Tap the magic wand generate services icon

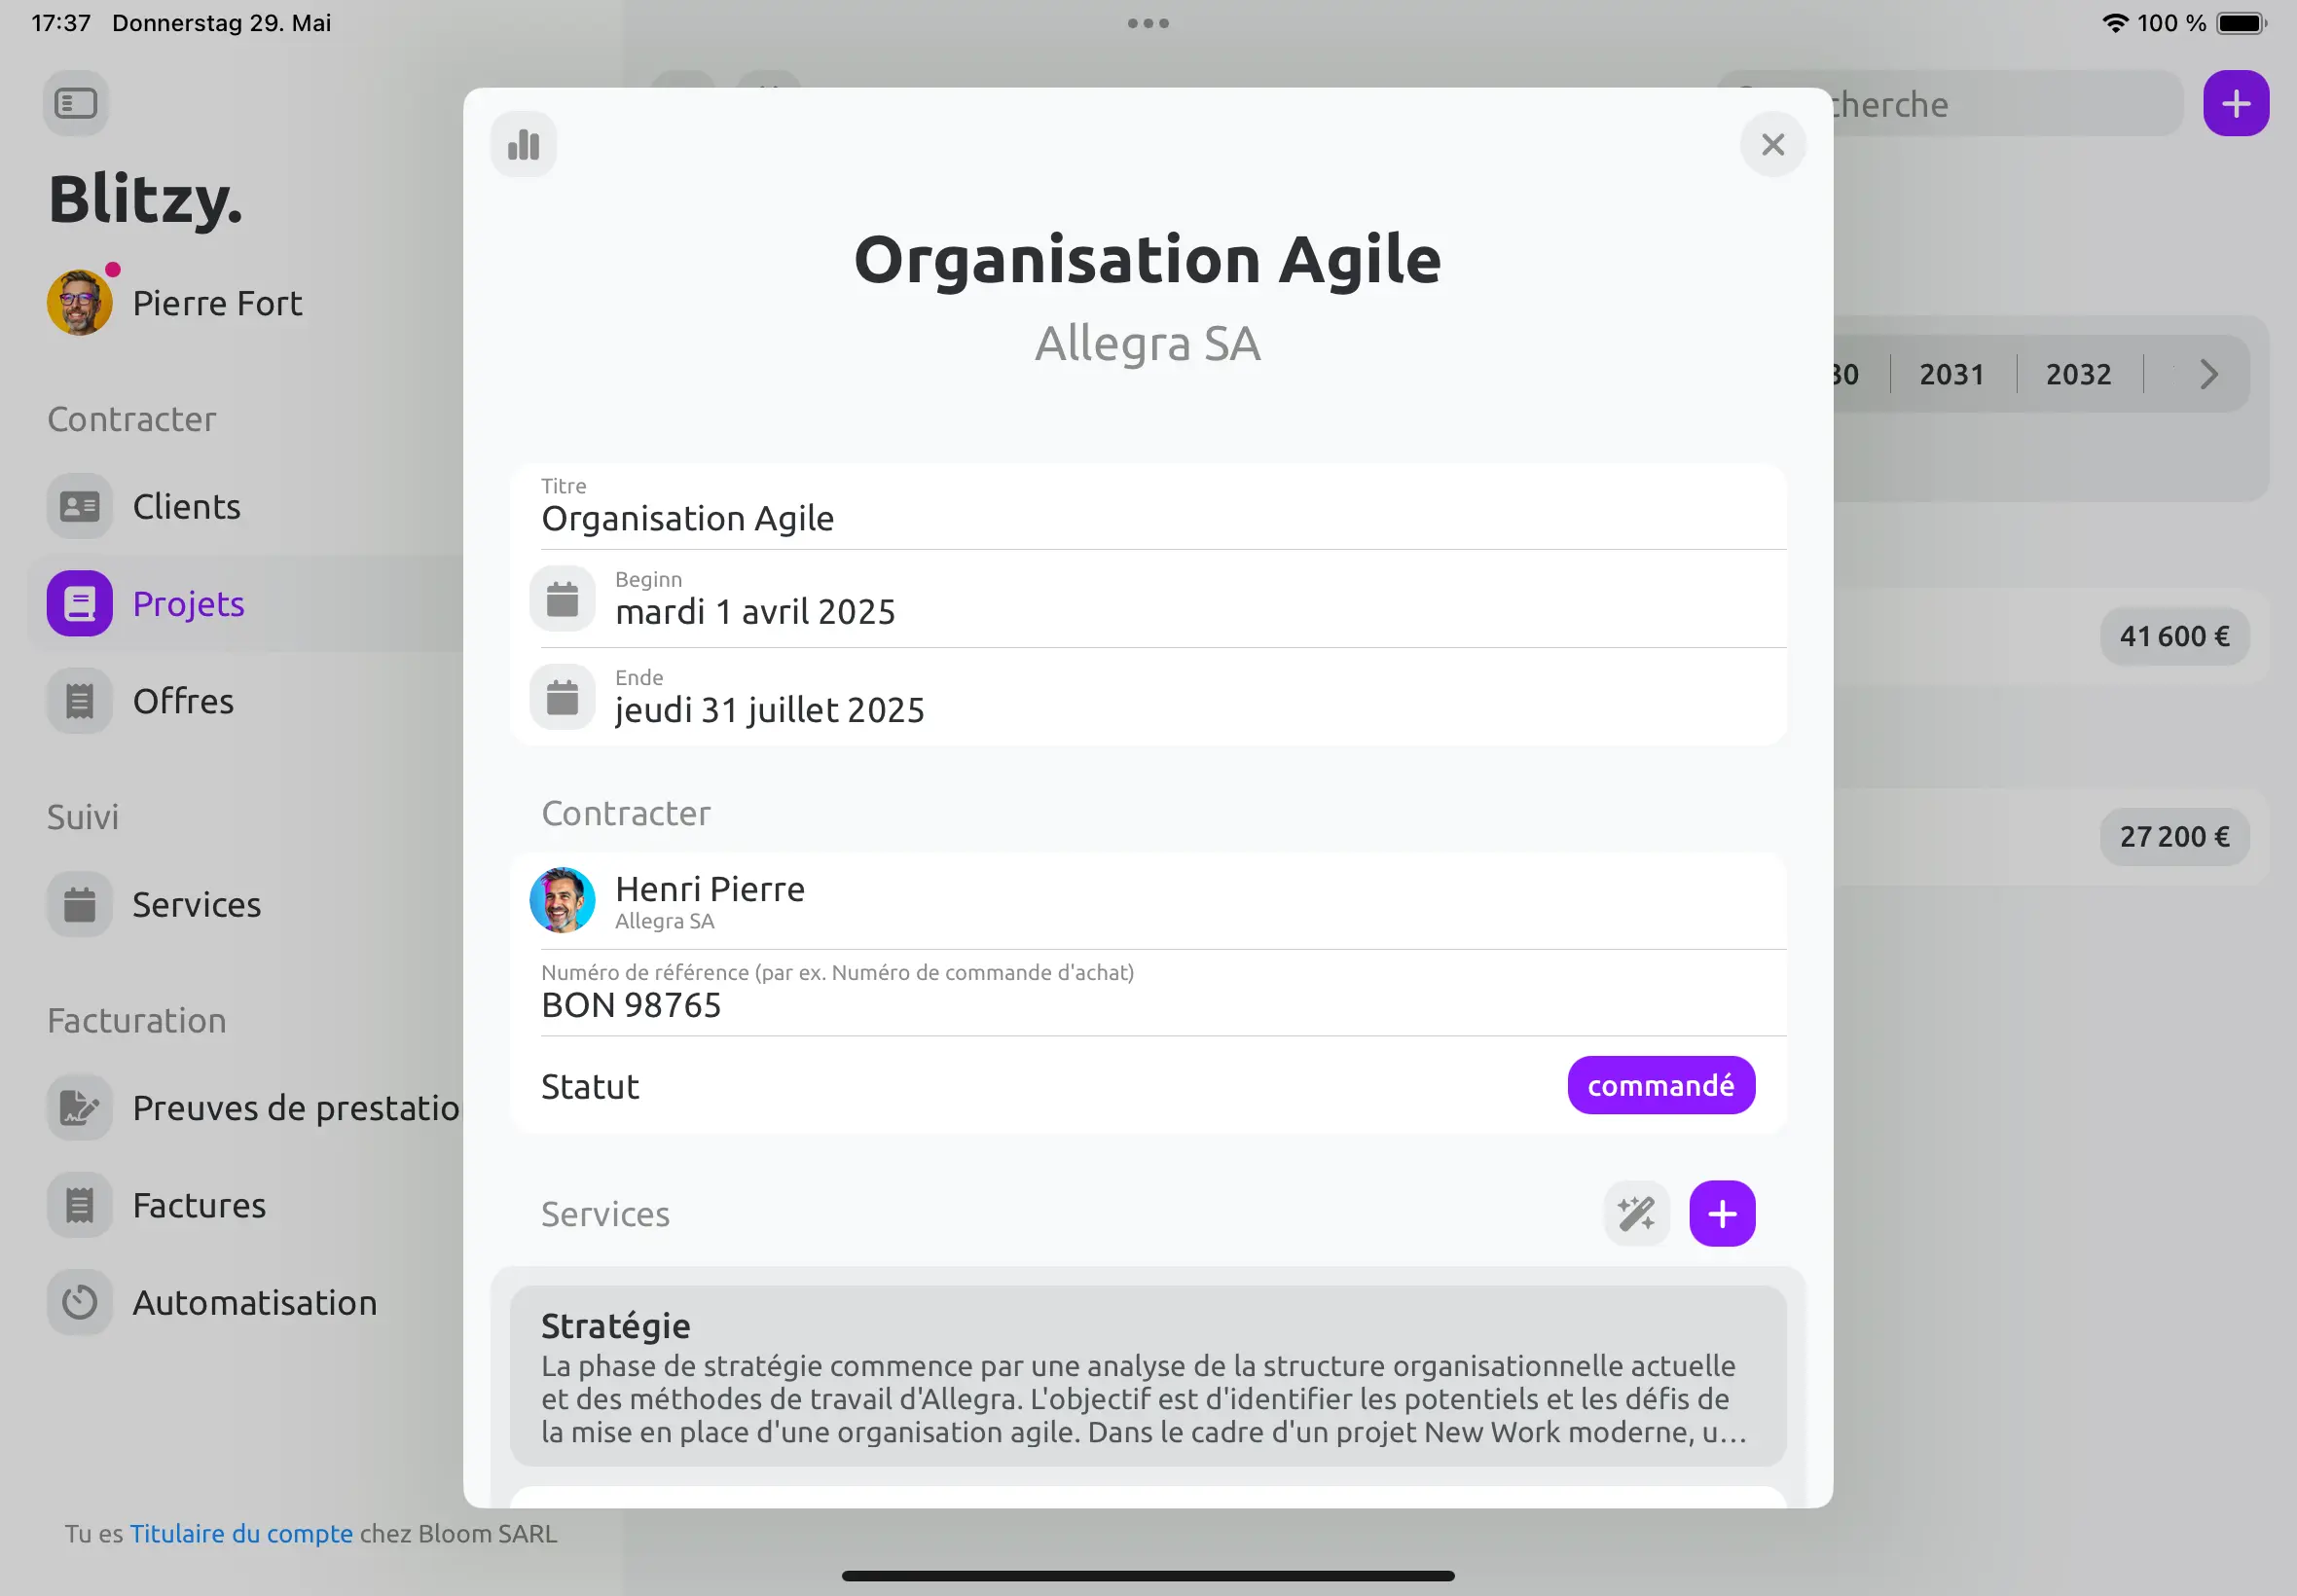[x=1636, y=1213]
